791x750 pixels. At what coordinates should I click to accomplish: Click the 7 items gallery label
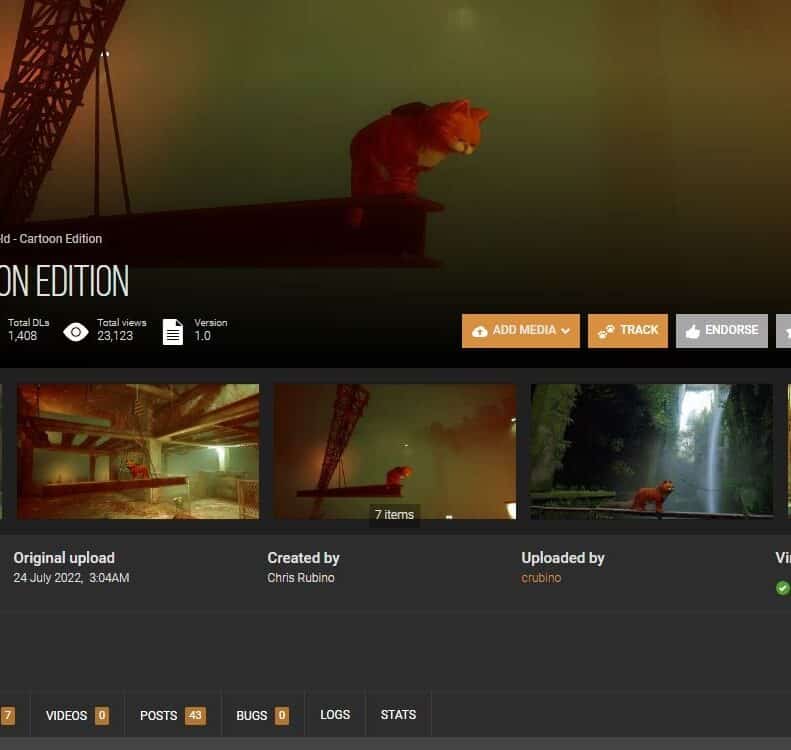(394, 514)
